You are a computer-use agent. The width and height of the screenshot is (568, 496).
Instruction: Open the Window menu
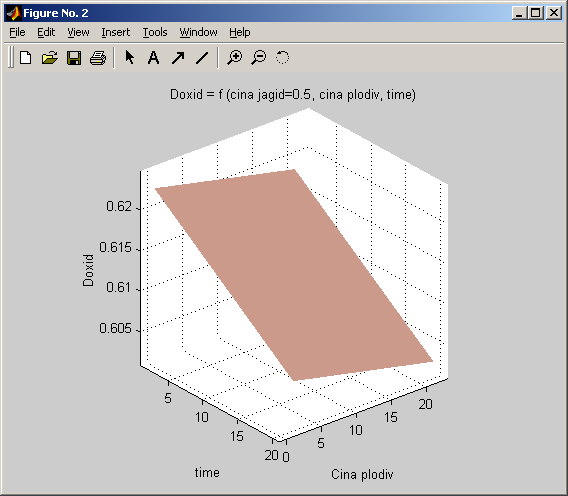click(199, 32)
